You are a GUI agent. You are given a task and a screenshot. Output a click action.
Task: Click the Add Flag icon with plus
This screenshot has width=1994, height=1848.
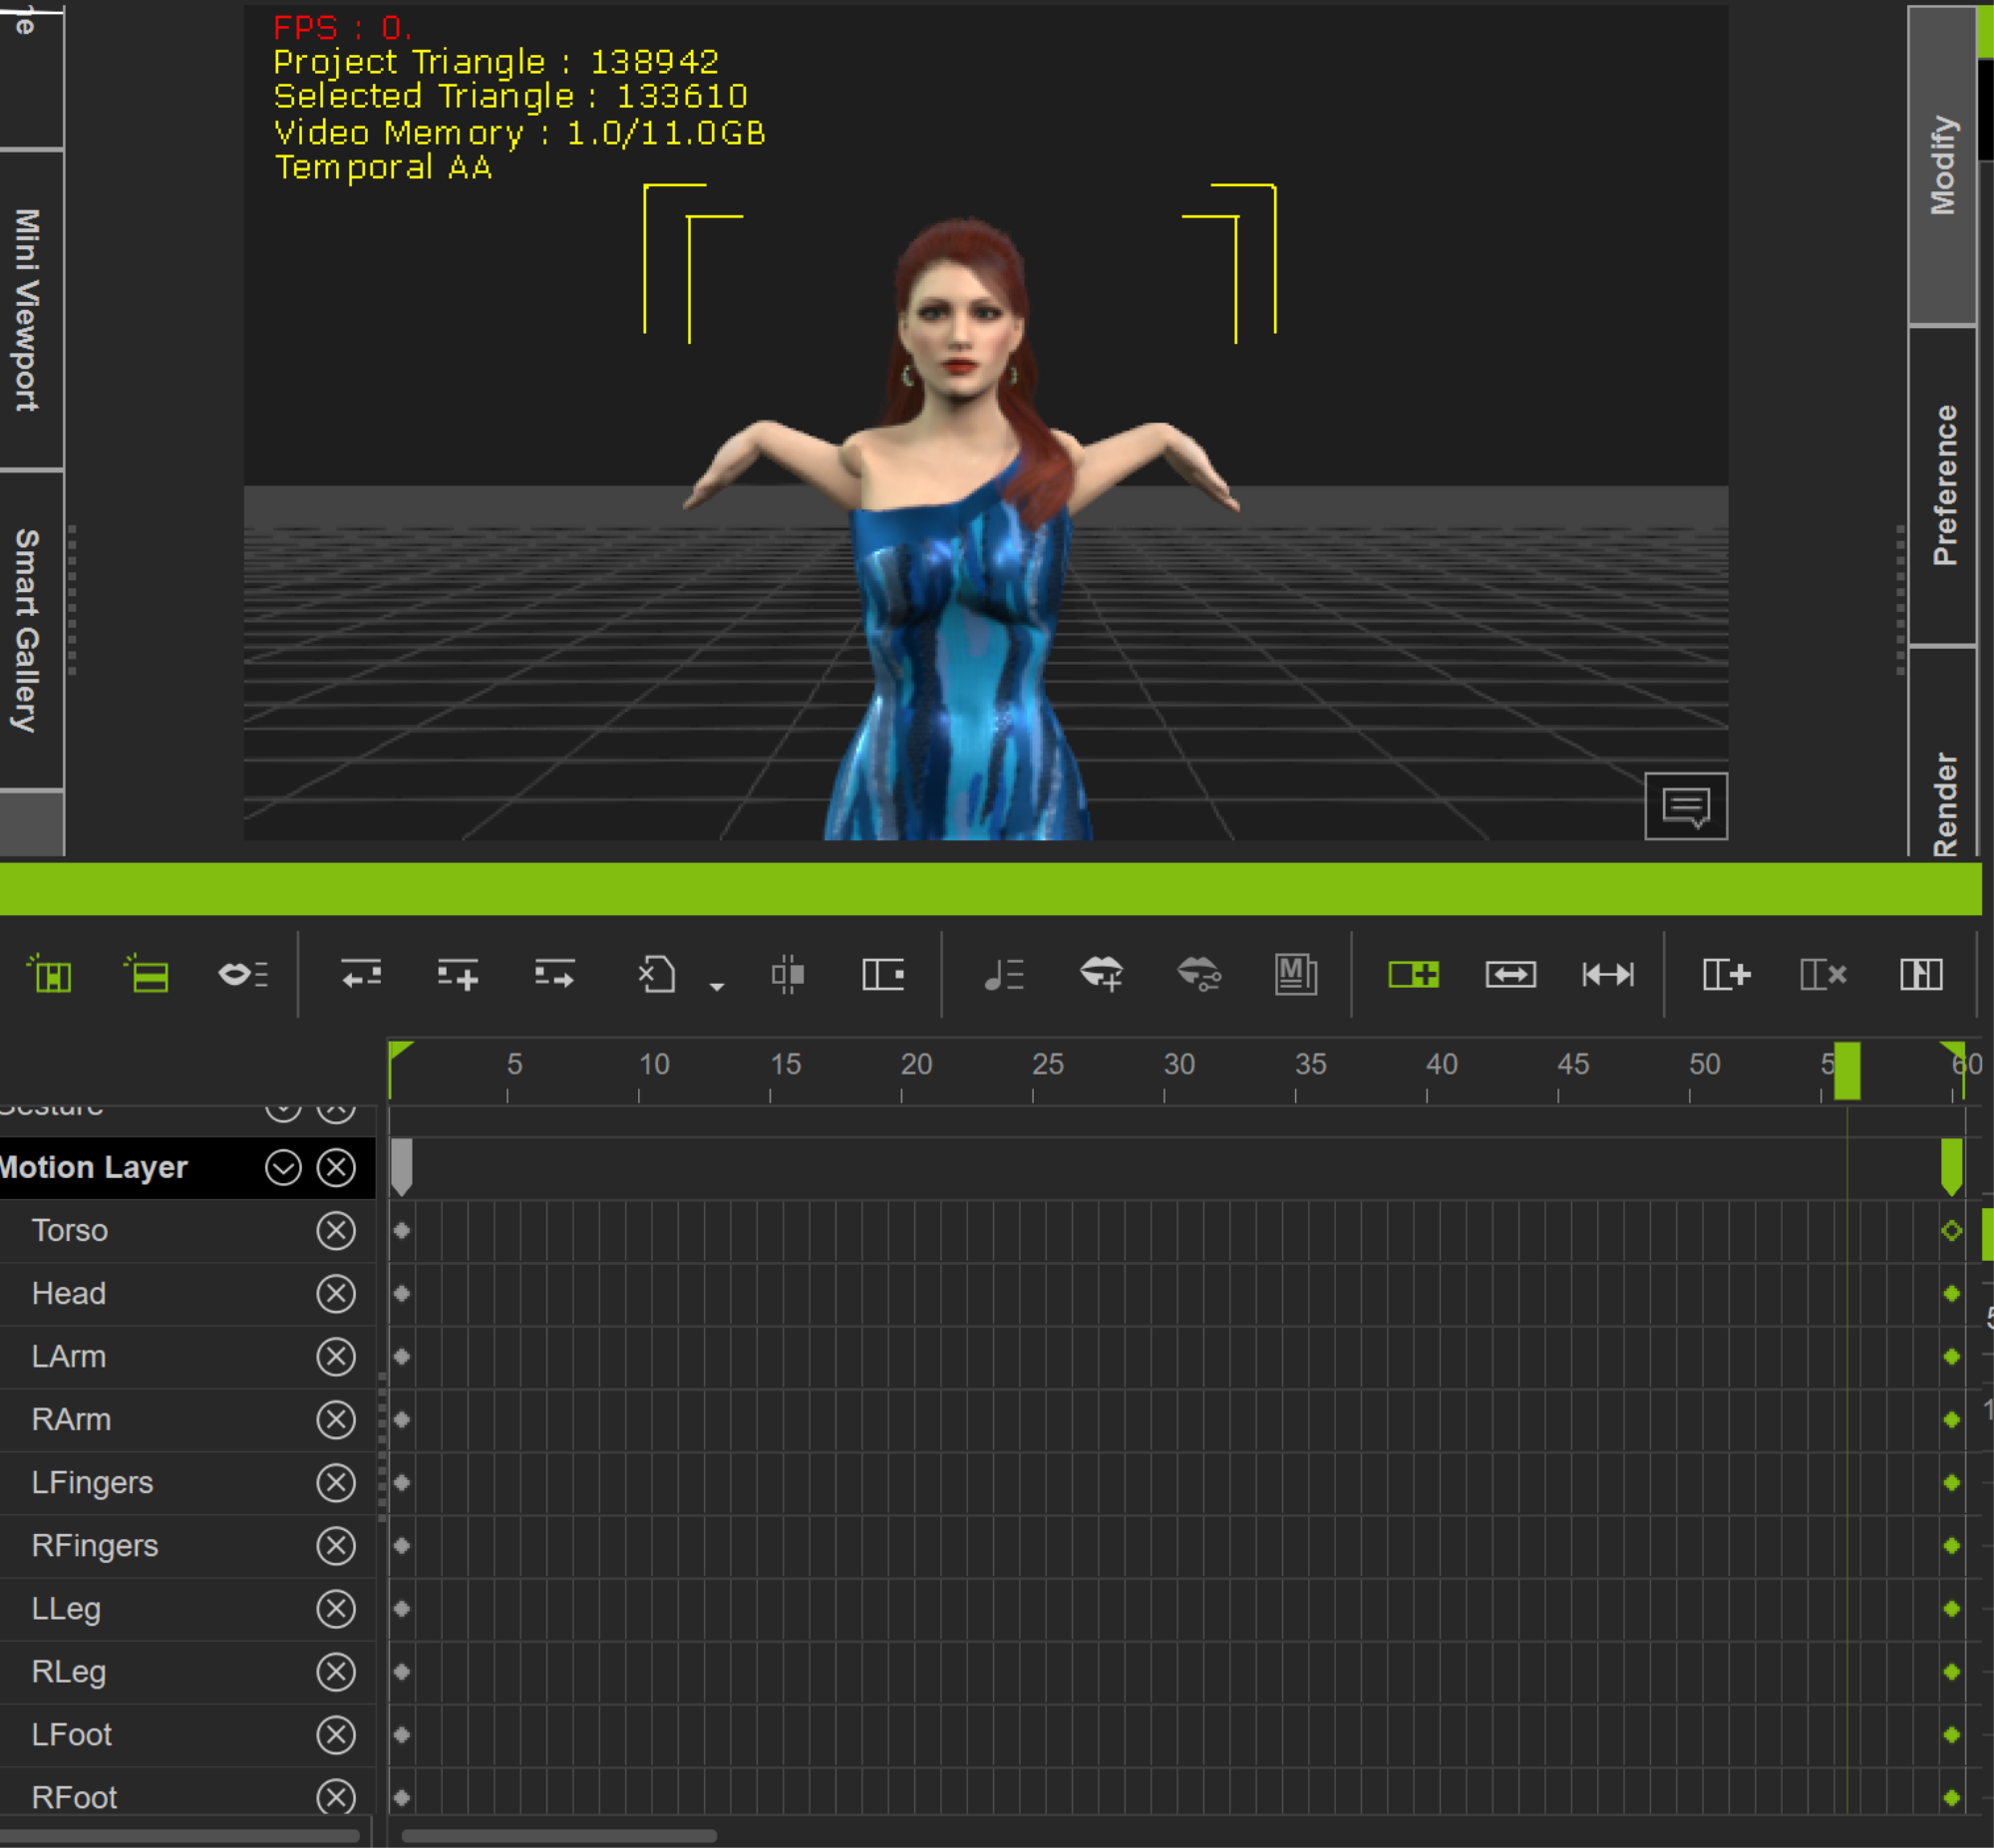(x=1727, y=973)
